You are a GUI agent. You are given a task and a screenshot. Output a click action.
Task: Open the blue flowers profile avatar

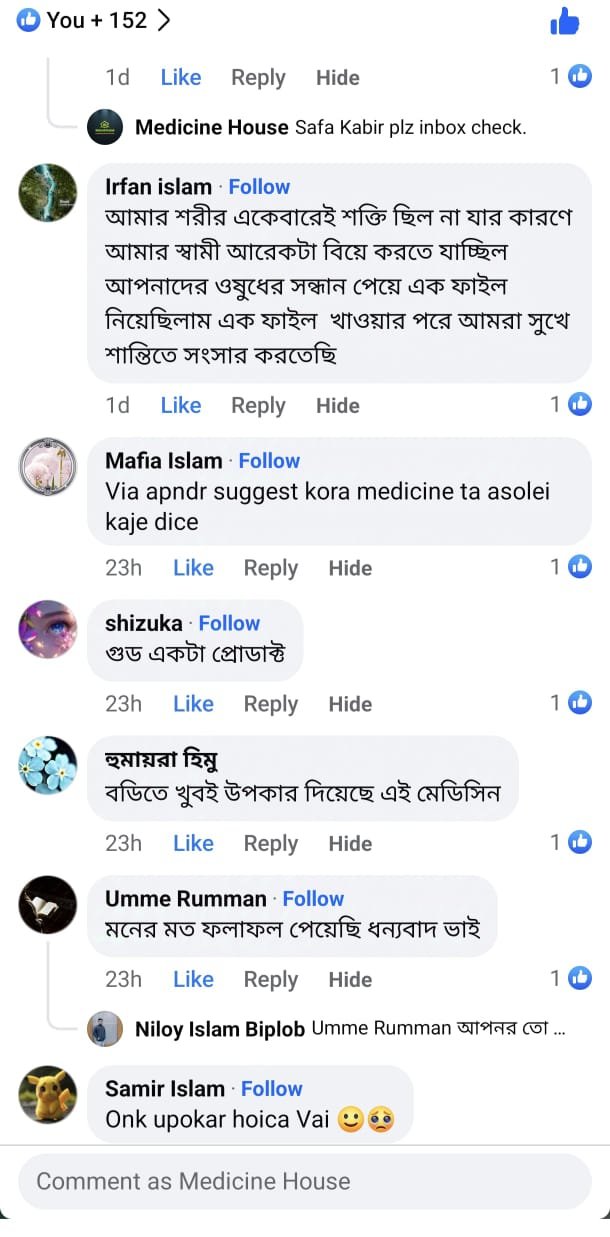pyautogui.click(x=48, y=765)
